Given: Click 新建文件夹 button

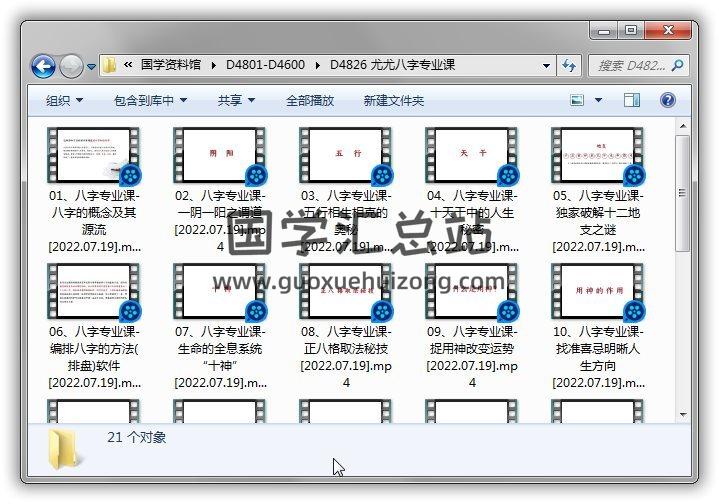Looking at the screenshot, I should click(x=393, y=100).
